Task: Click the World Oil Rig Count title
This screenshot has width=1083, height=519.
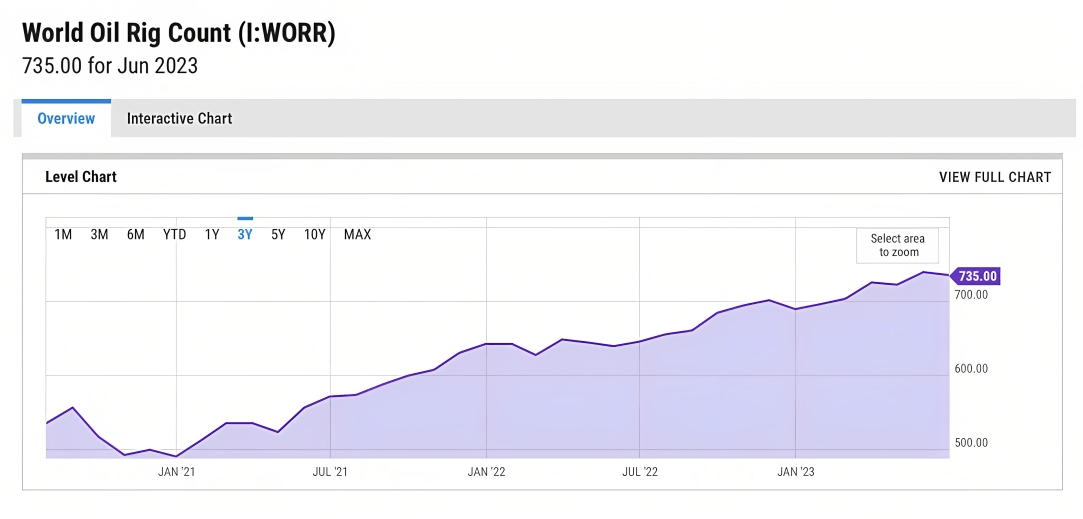Action: (x=179, y=33)
